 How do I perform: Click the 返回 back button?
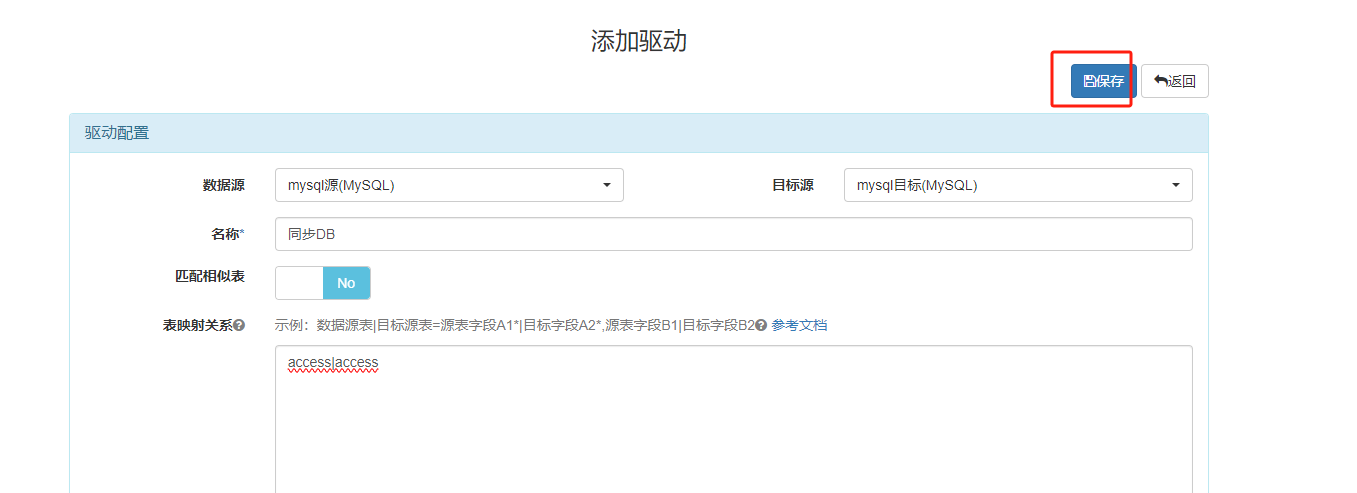click(x=1175, y=81)
